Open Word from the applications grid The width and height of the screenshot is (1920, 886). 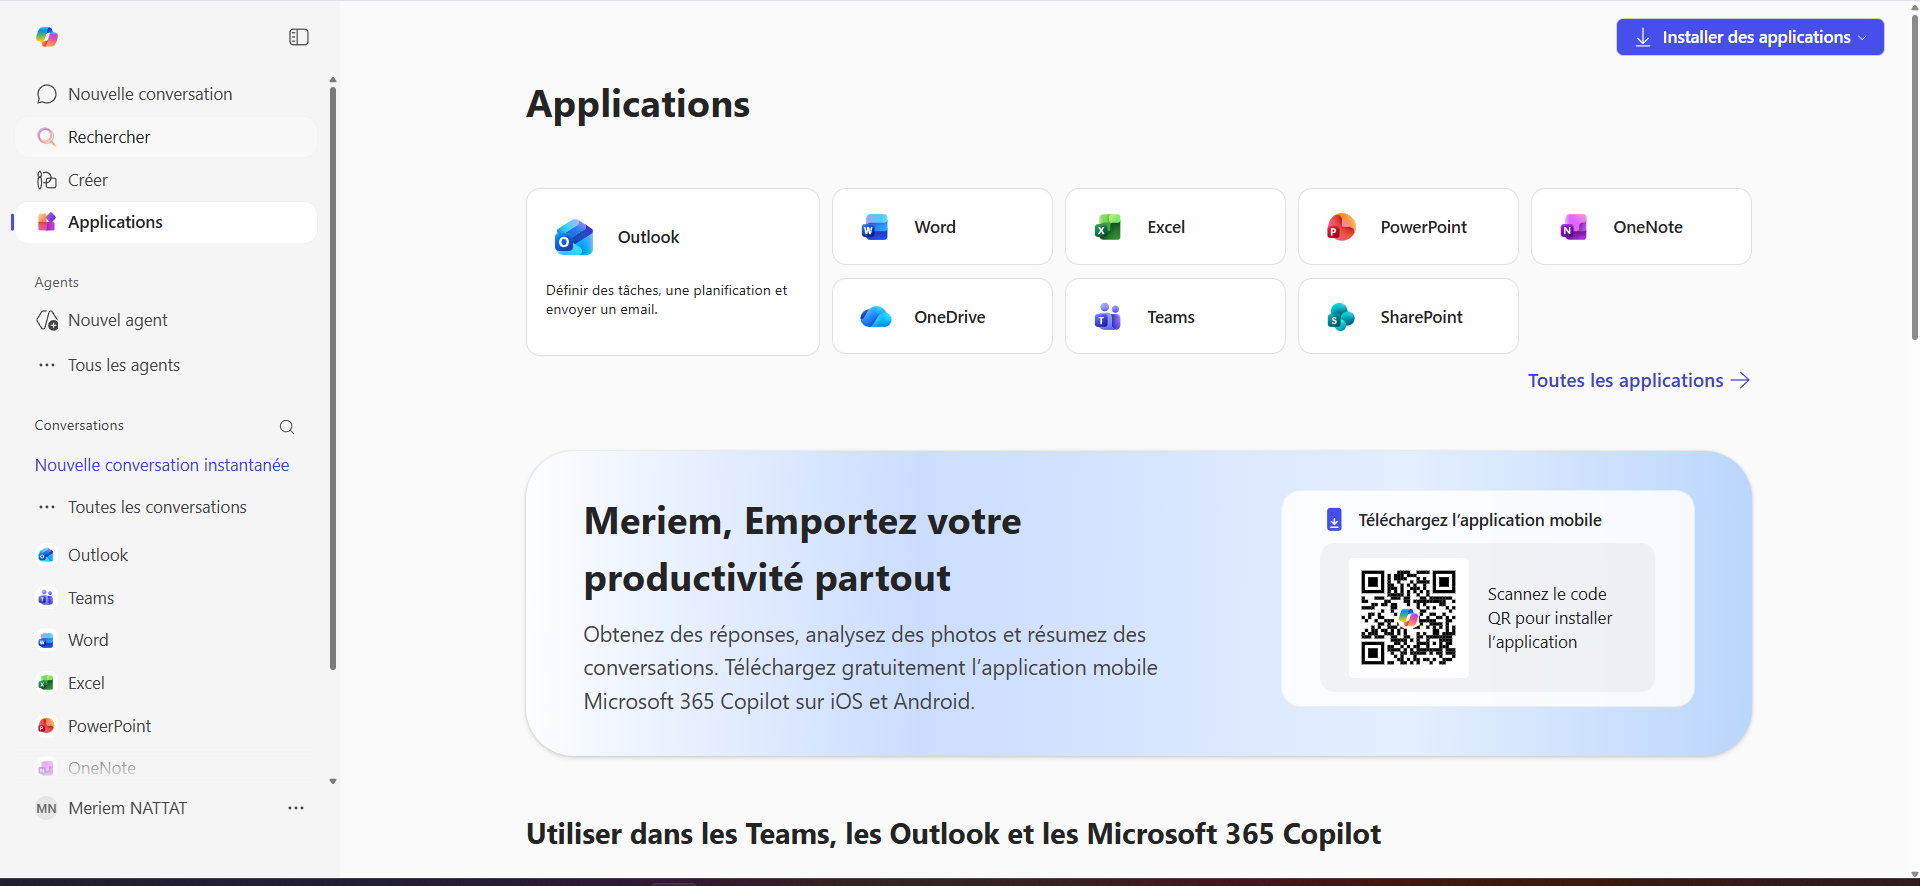tap(941, 227)
